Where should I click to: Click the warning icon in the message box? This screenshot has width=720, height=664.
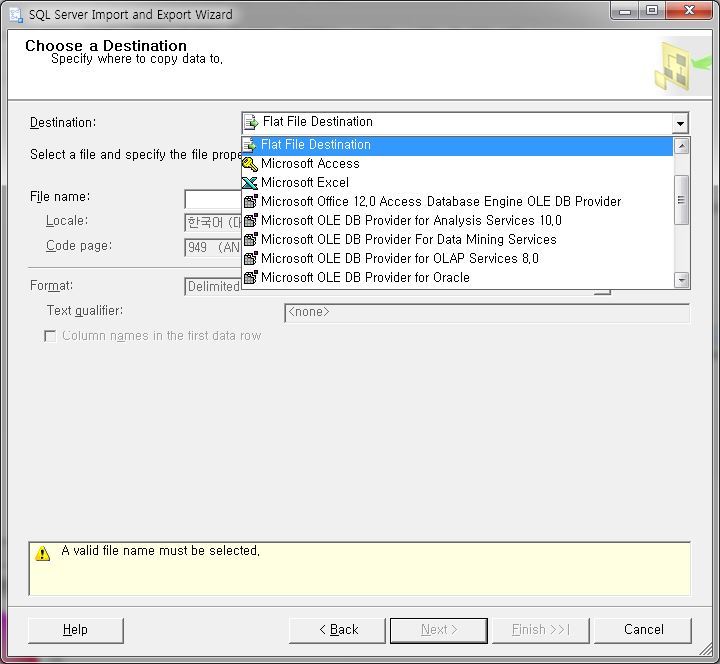[x=43, y=553]
